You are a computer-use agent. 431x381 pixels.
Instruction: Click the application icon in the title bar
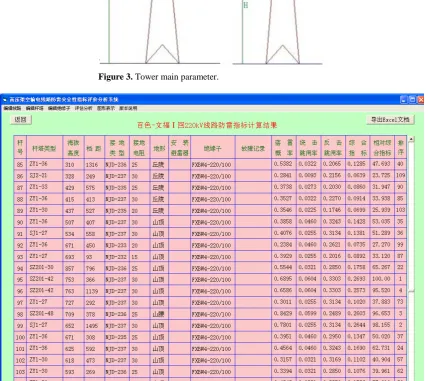(x=5, y=99)
